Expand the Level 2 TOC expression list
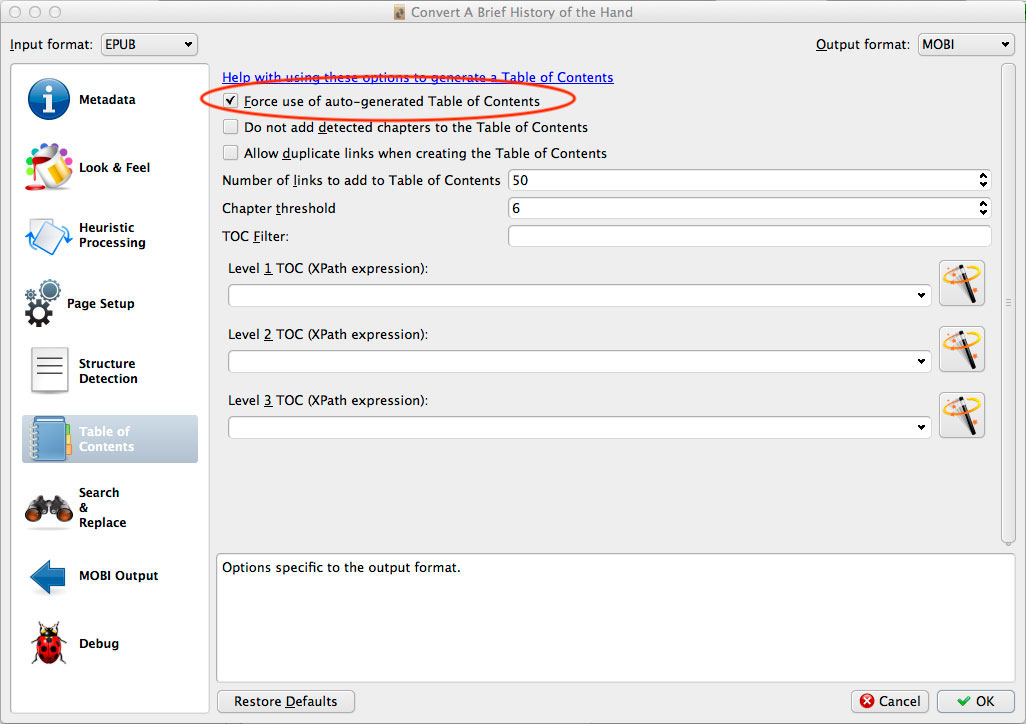 tap(921, 361)
